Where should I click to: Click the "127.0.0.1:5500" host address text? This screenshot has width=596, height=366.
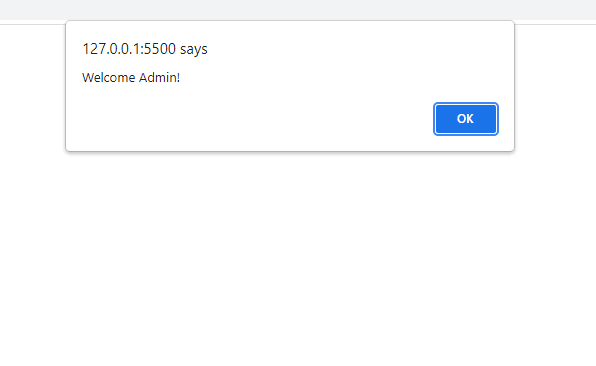pyautogui.click(x=129, y=49)
